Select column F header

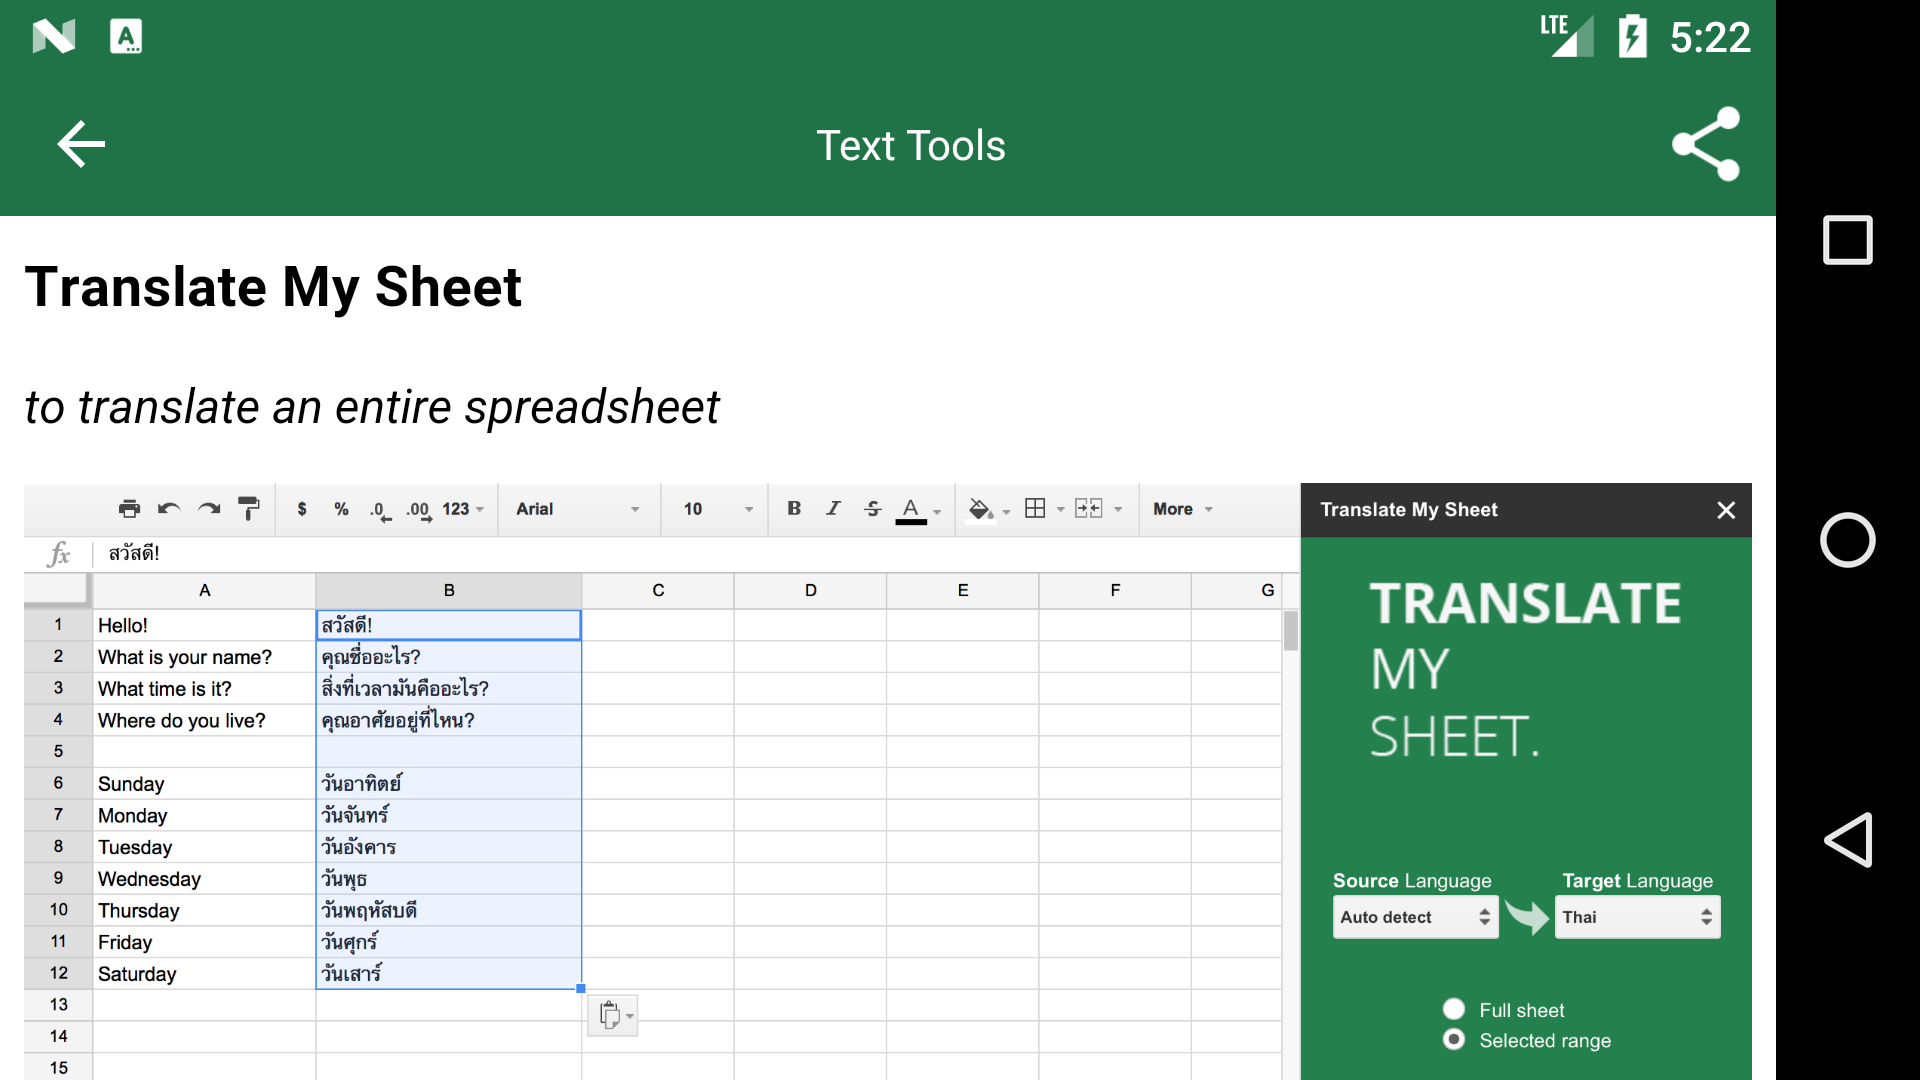[1115, 591]
